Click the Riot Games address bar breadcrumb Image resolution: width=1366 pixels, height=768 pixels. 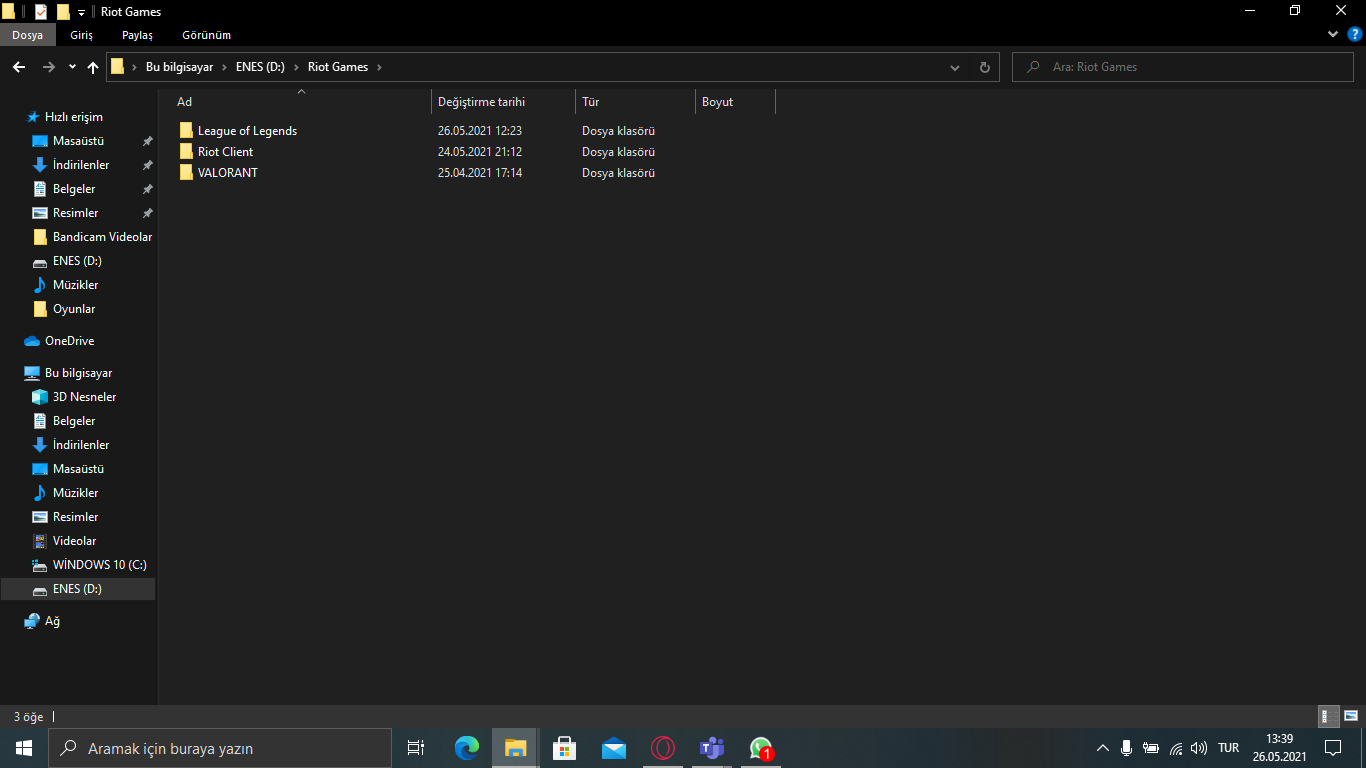[x=338, y=67]
